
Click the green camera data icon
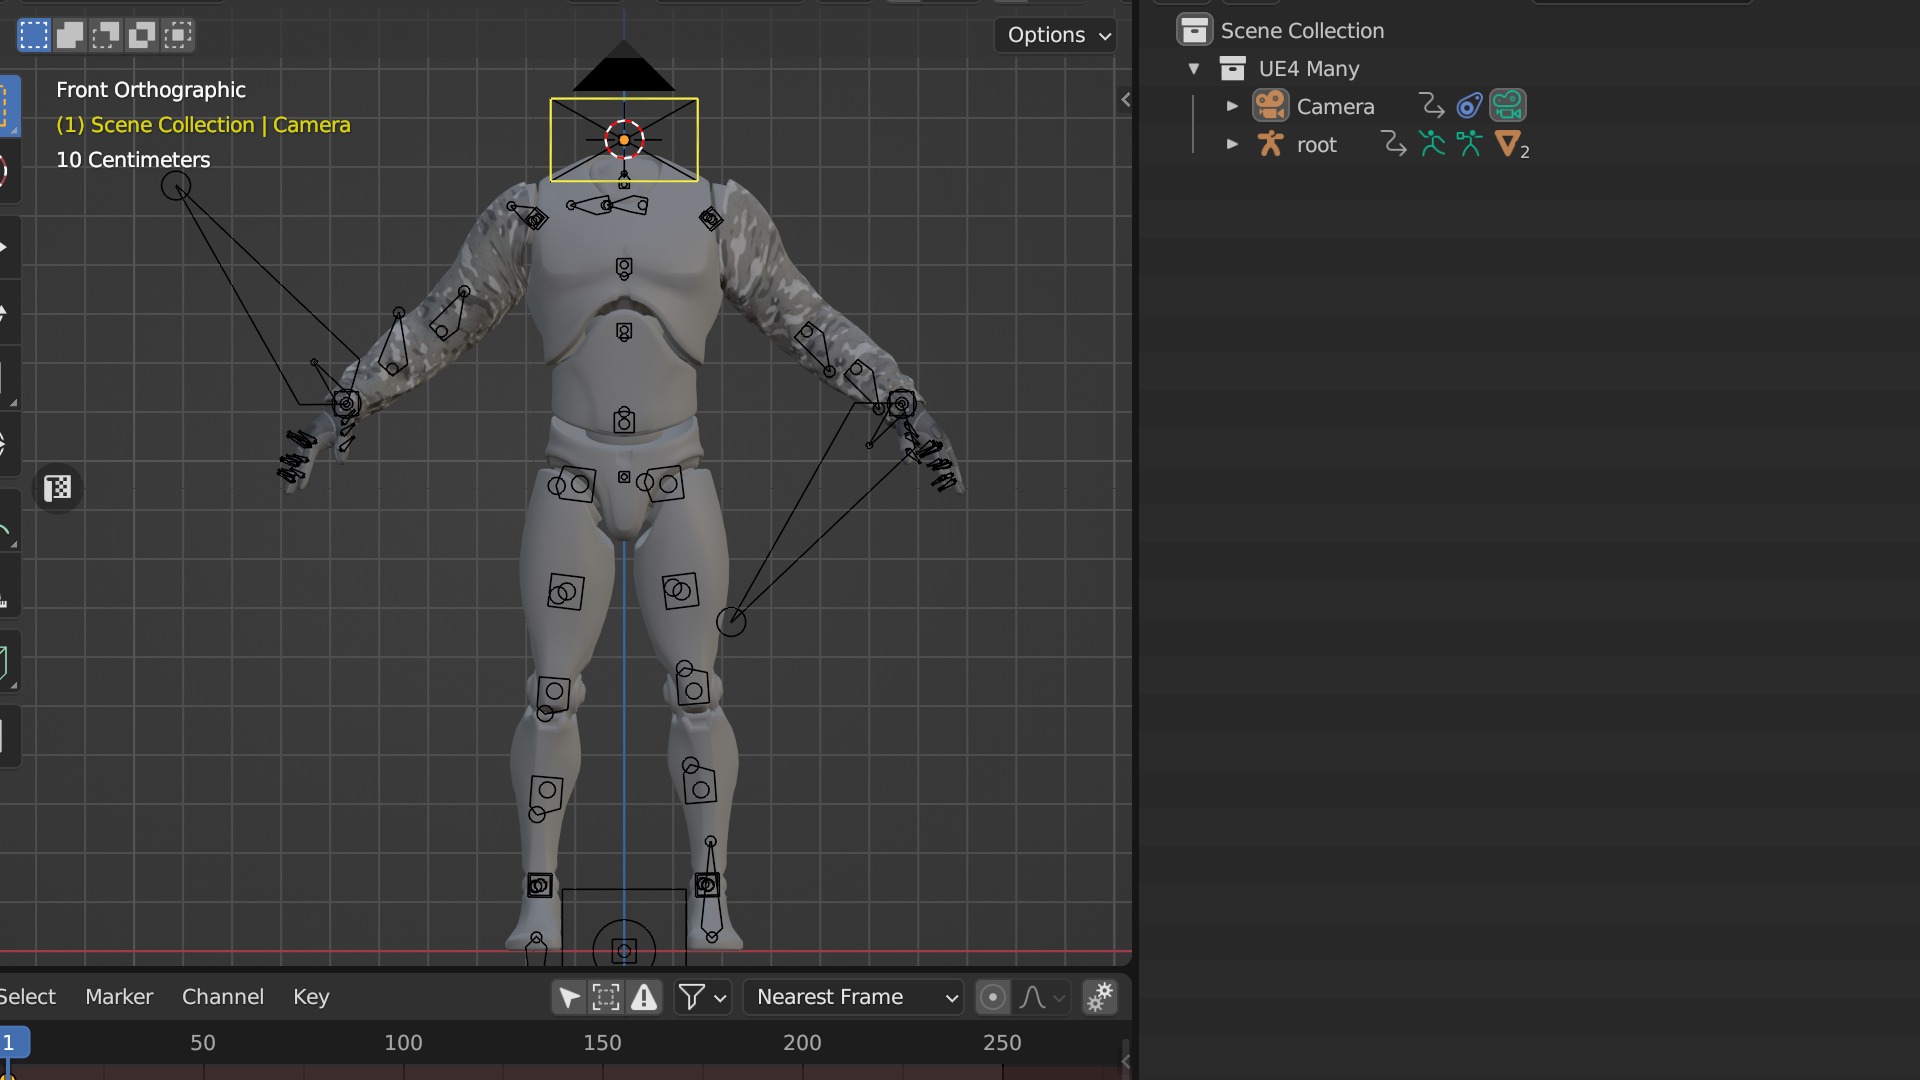coord(1507,105)
